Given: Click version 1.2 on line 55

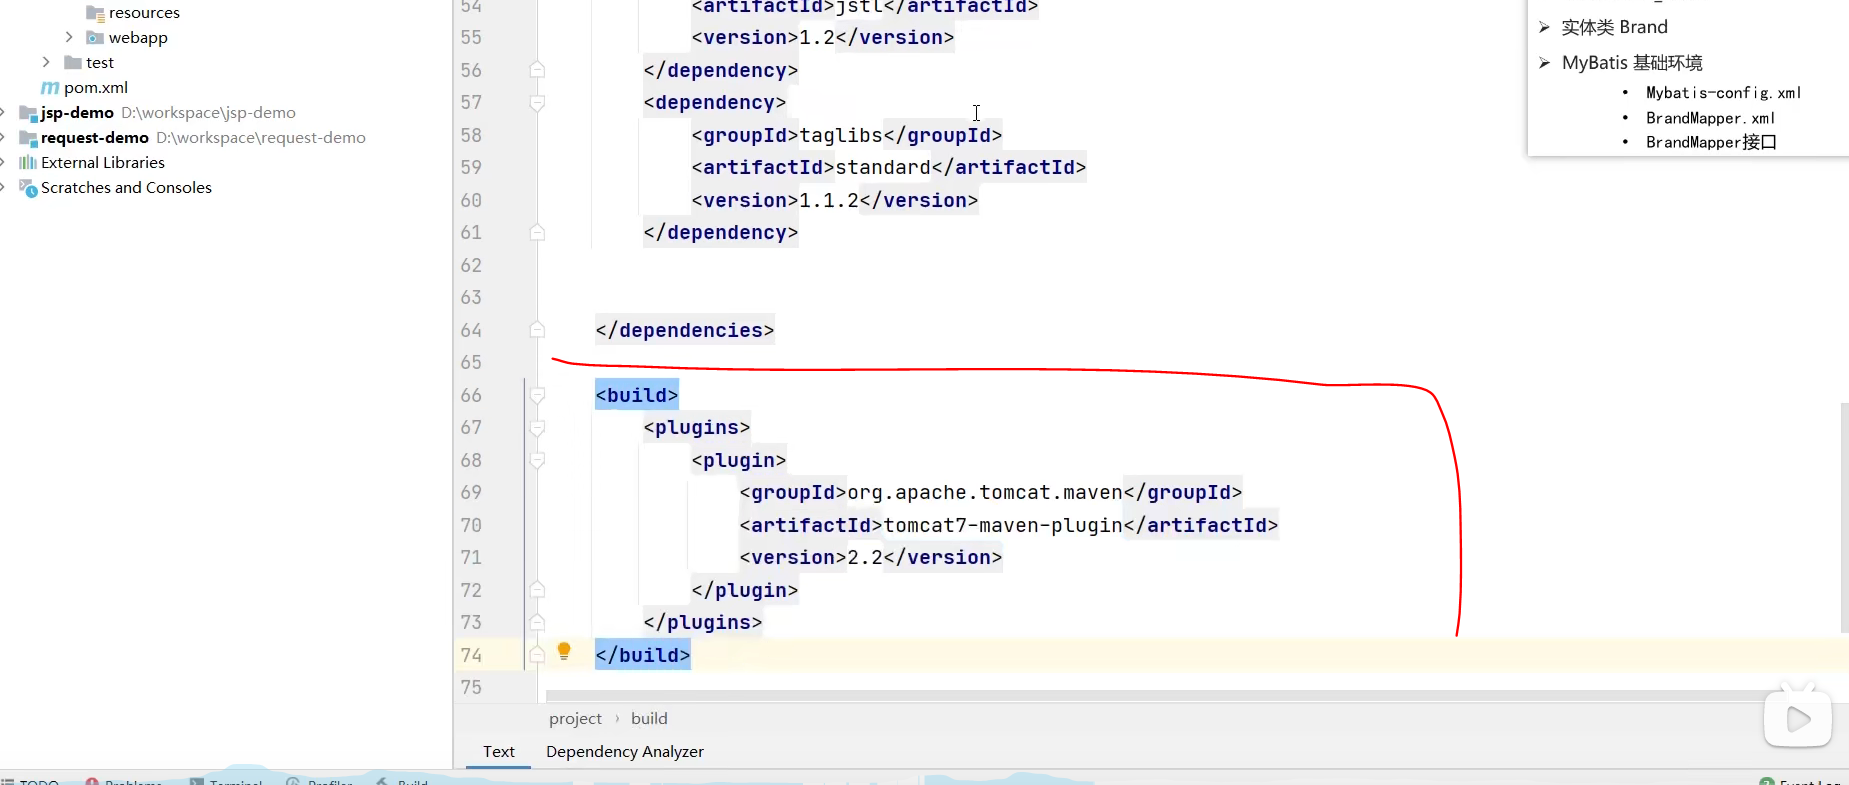Looking at the screenshot, I should [x=817, y=38].
